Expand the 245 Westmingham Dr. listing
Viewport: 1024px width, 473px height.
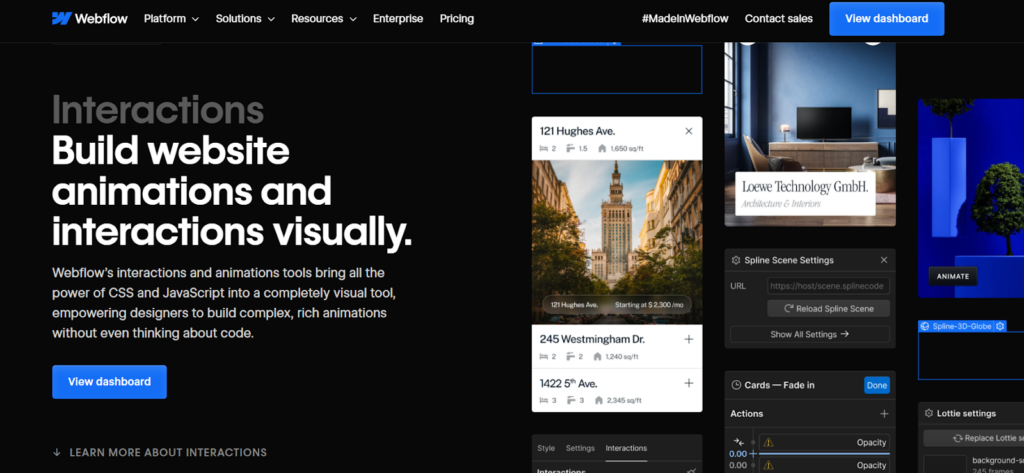pyautogui.click(x=688, y=339)
